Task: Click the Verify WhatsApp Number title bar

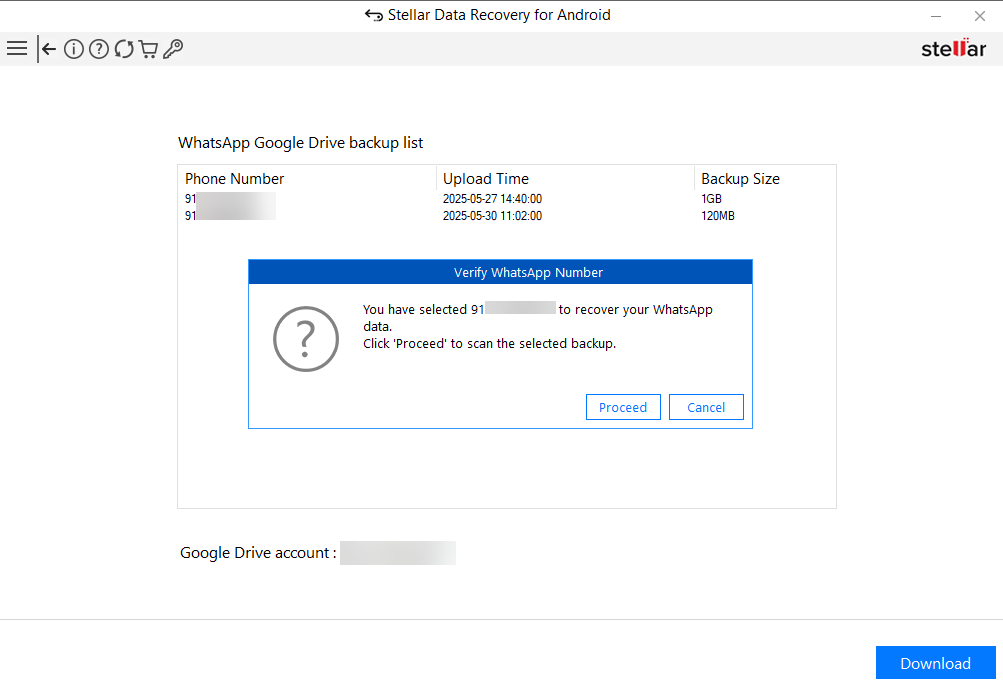Action: pyautogui.click(x=500, y=272)
